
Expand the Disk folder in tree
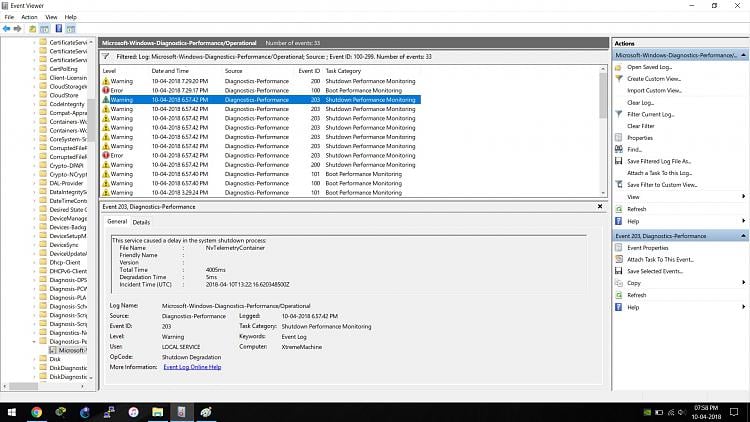pos(34,359)
